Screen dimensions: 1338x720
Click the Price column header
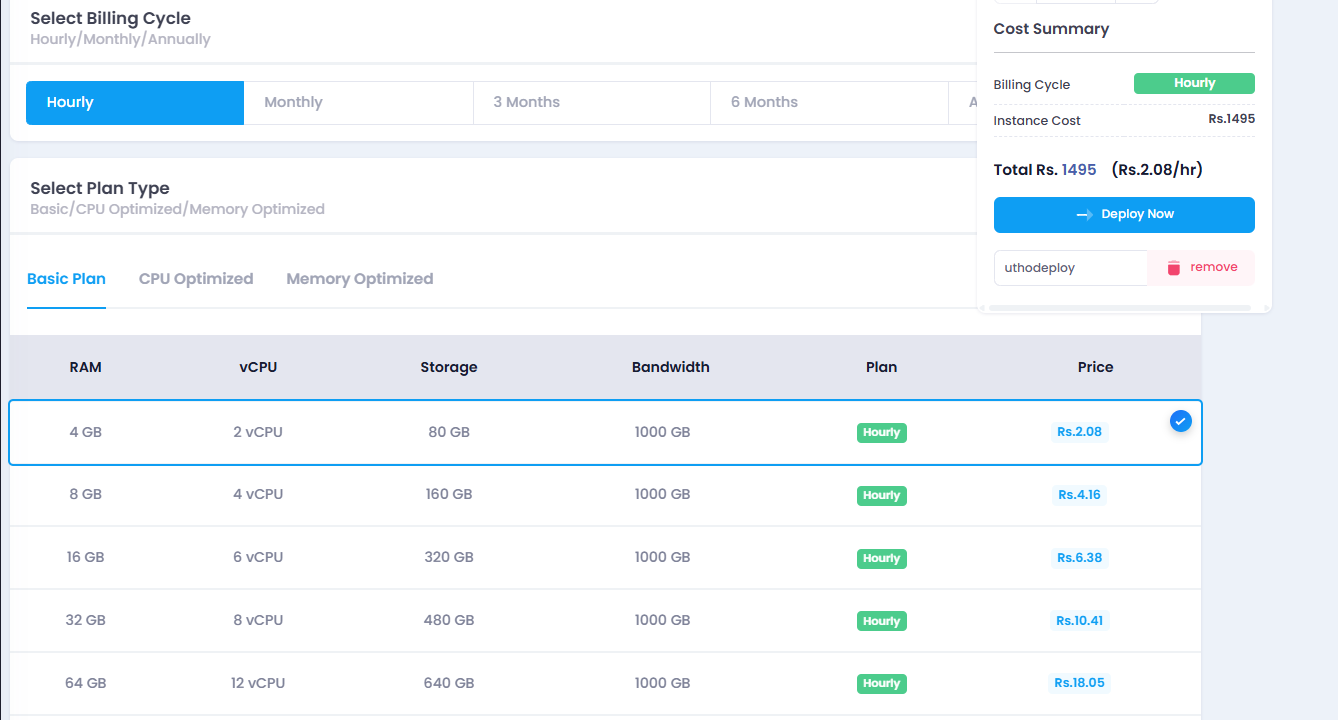pos(1095,367)
